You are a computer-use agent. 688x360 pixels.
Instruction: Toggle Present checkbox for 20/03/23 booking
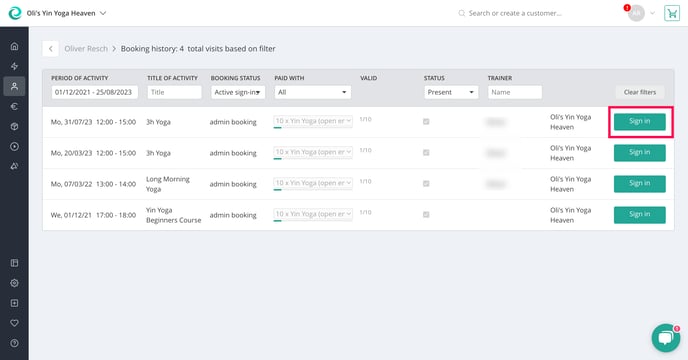[426, 153]
